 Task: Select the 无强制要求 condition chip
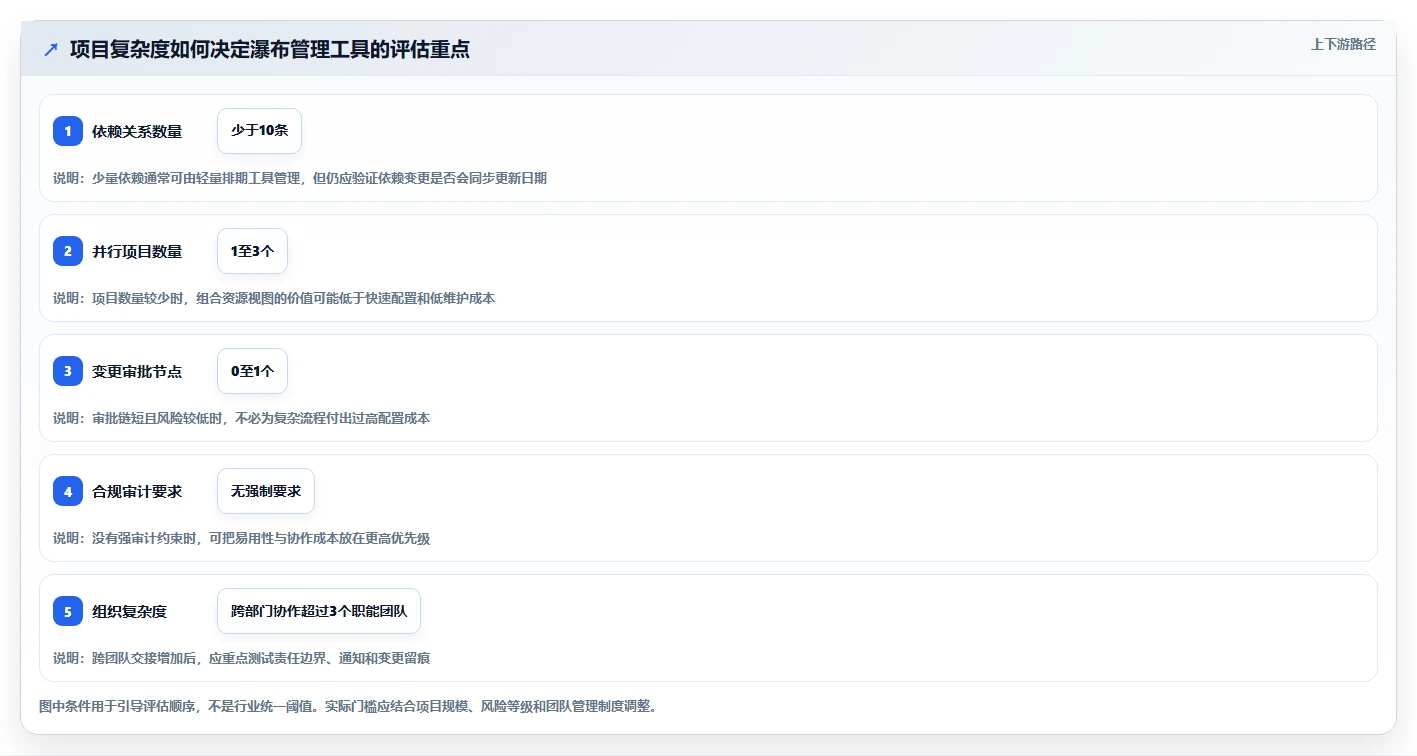(x=266, y=491)
